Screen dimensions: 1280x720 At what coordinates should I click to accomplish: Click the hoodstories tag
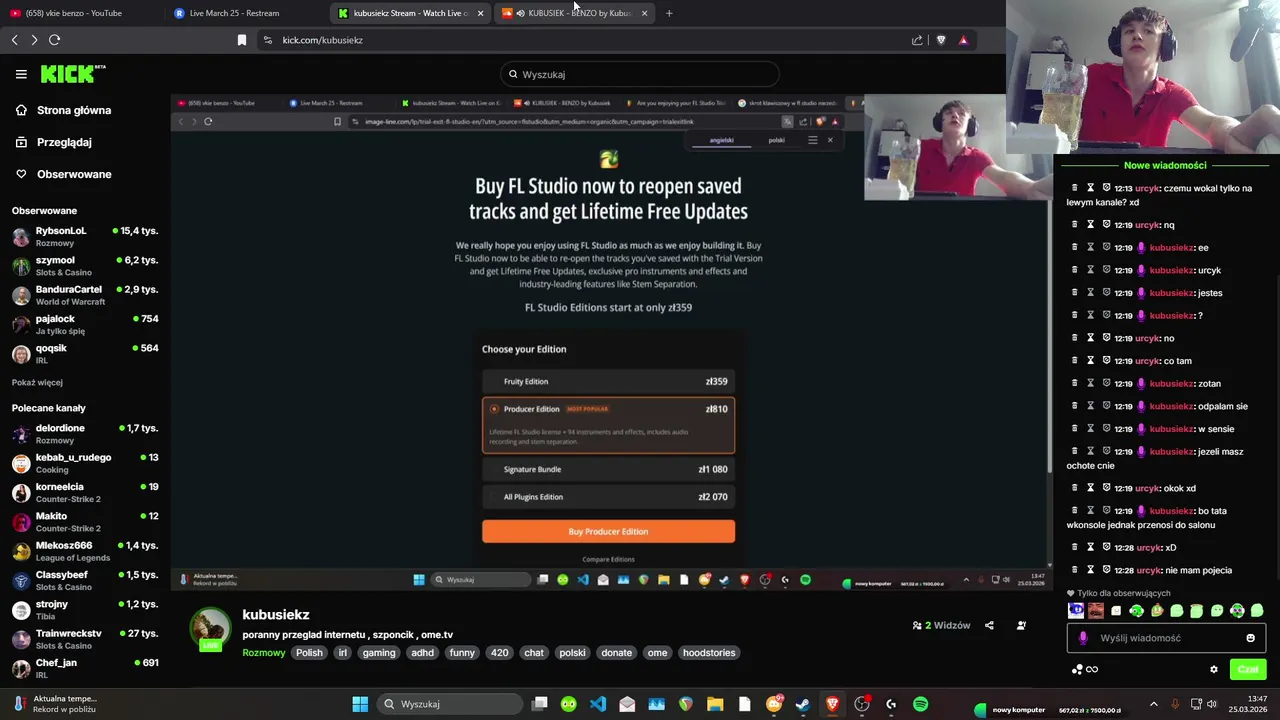[x=709, y=653]
